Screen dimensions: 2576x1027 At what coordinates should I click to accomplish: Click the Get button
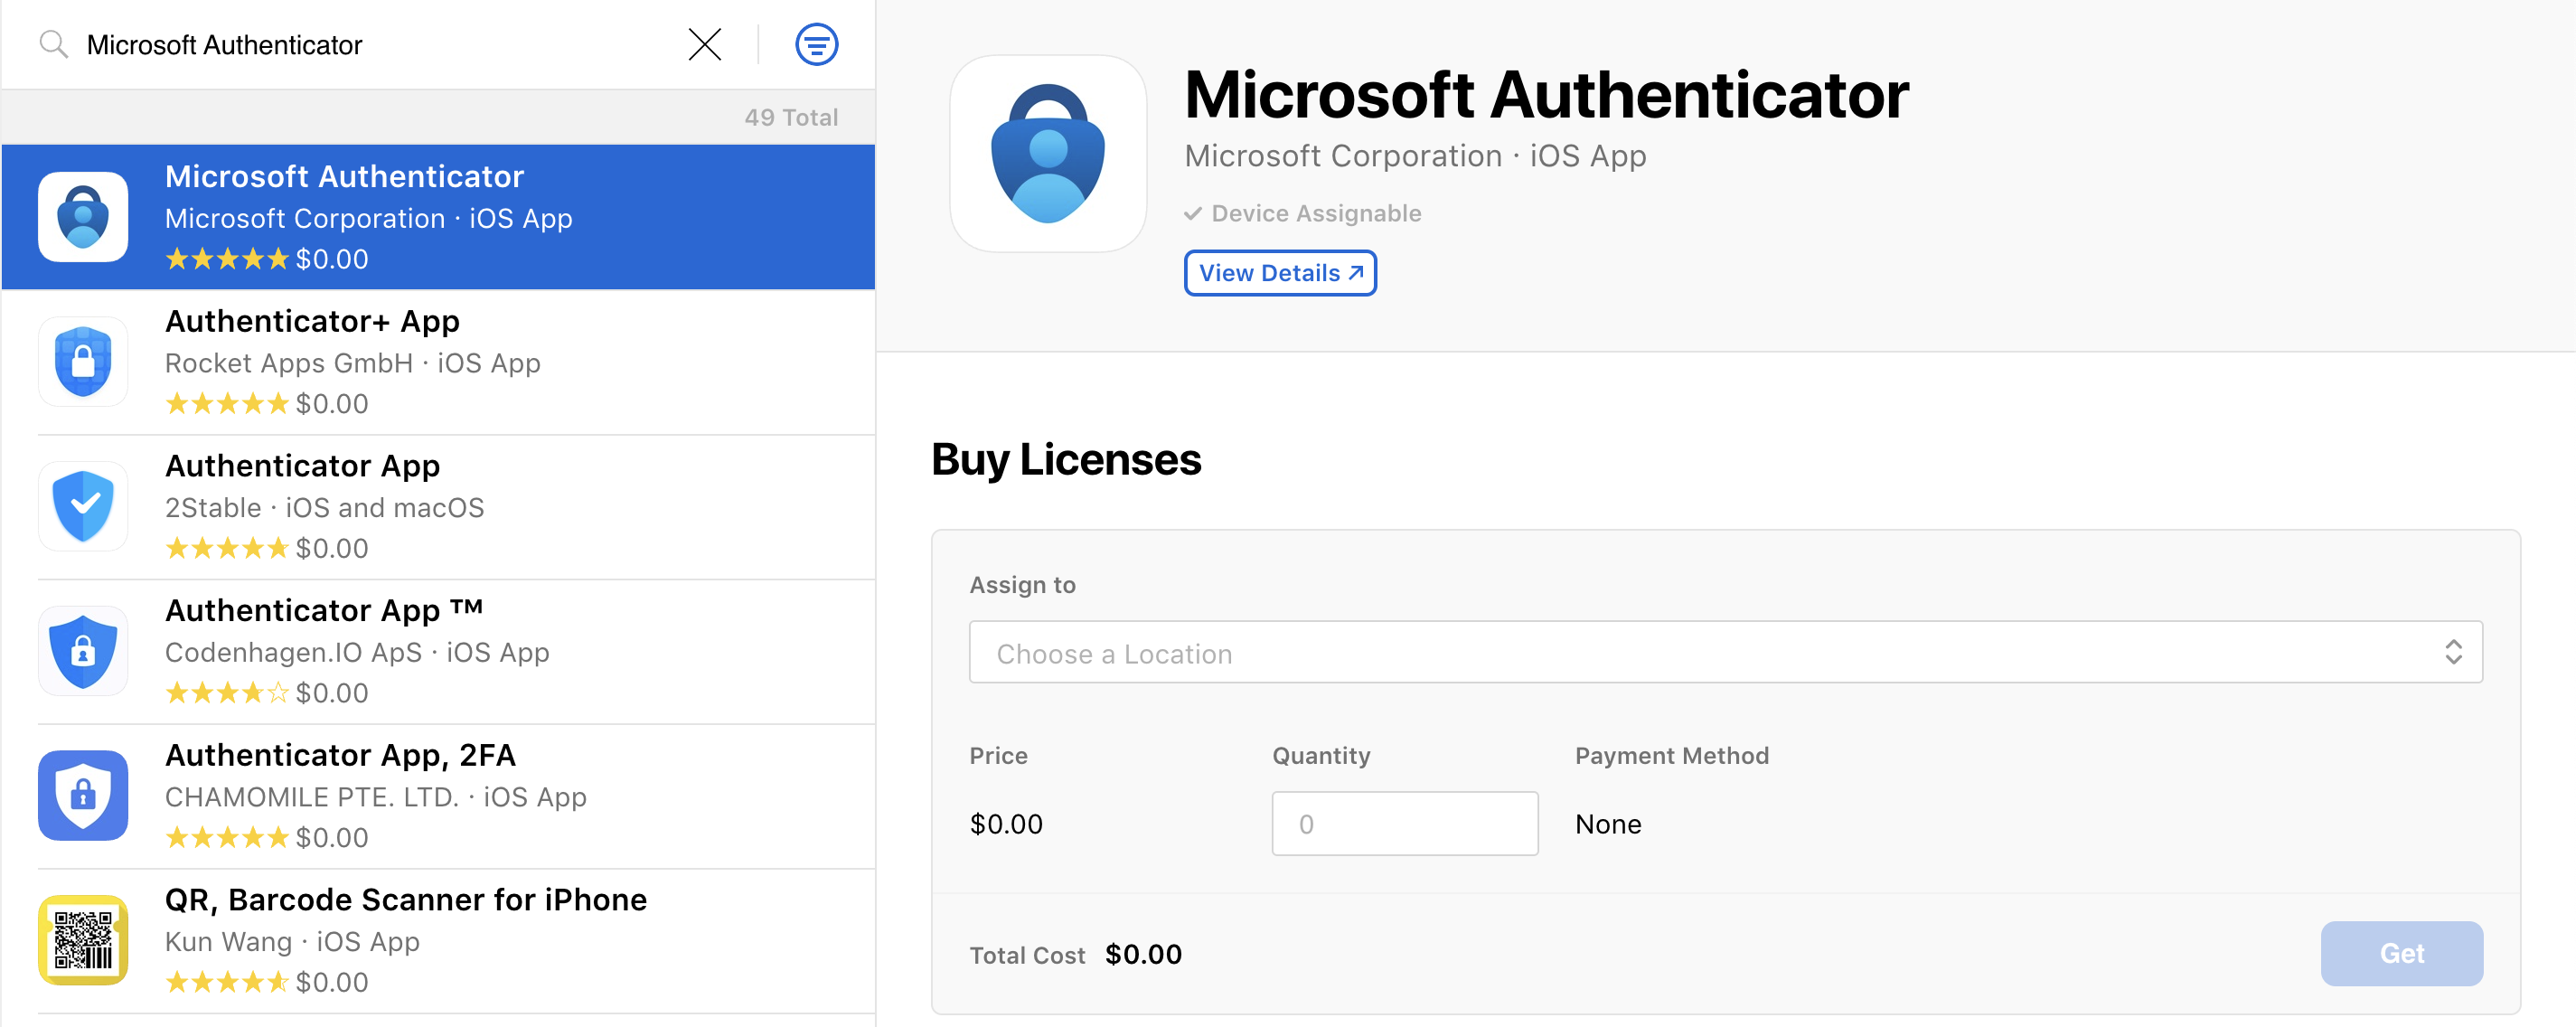tap(2402, 954)
